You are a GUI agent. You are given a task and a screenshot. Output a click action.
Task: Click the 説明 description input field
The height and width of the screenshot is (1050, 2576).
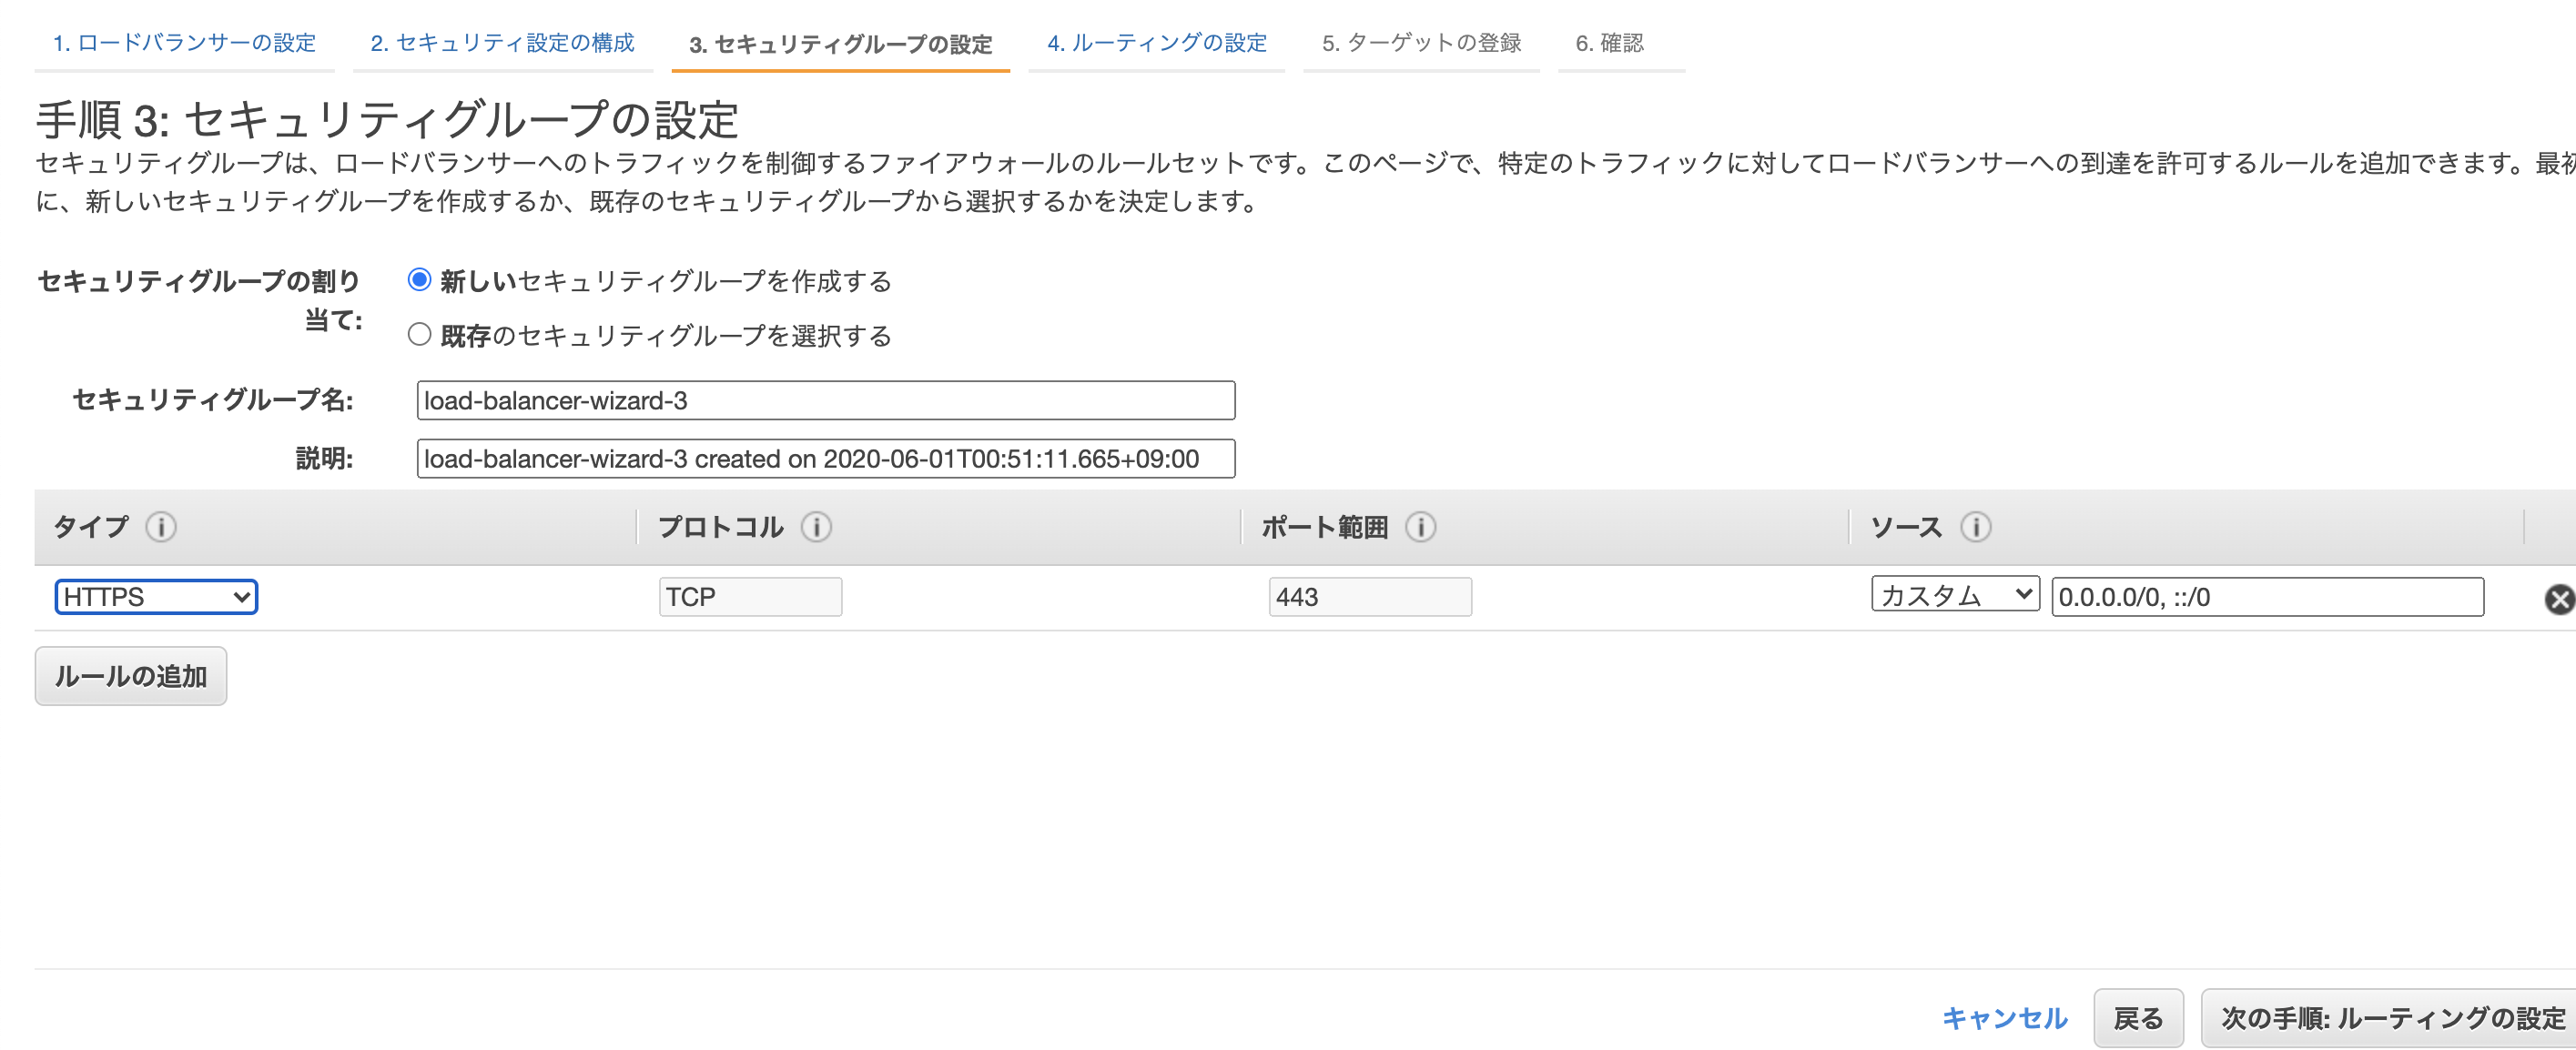(x=825, y=458)
